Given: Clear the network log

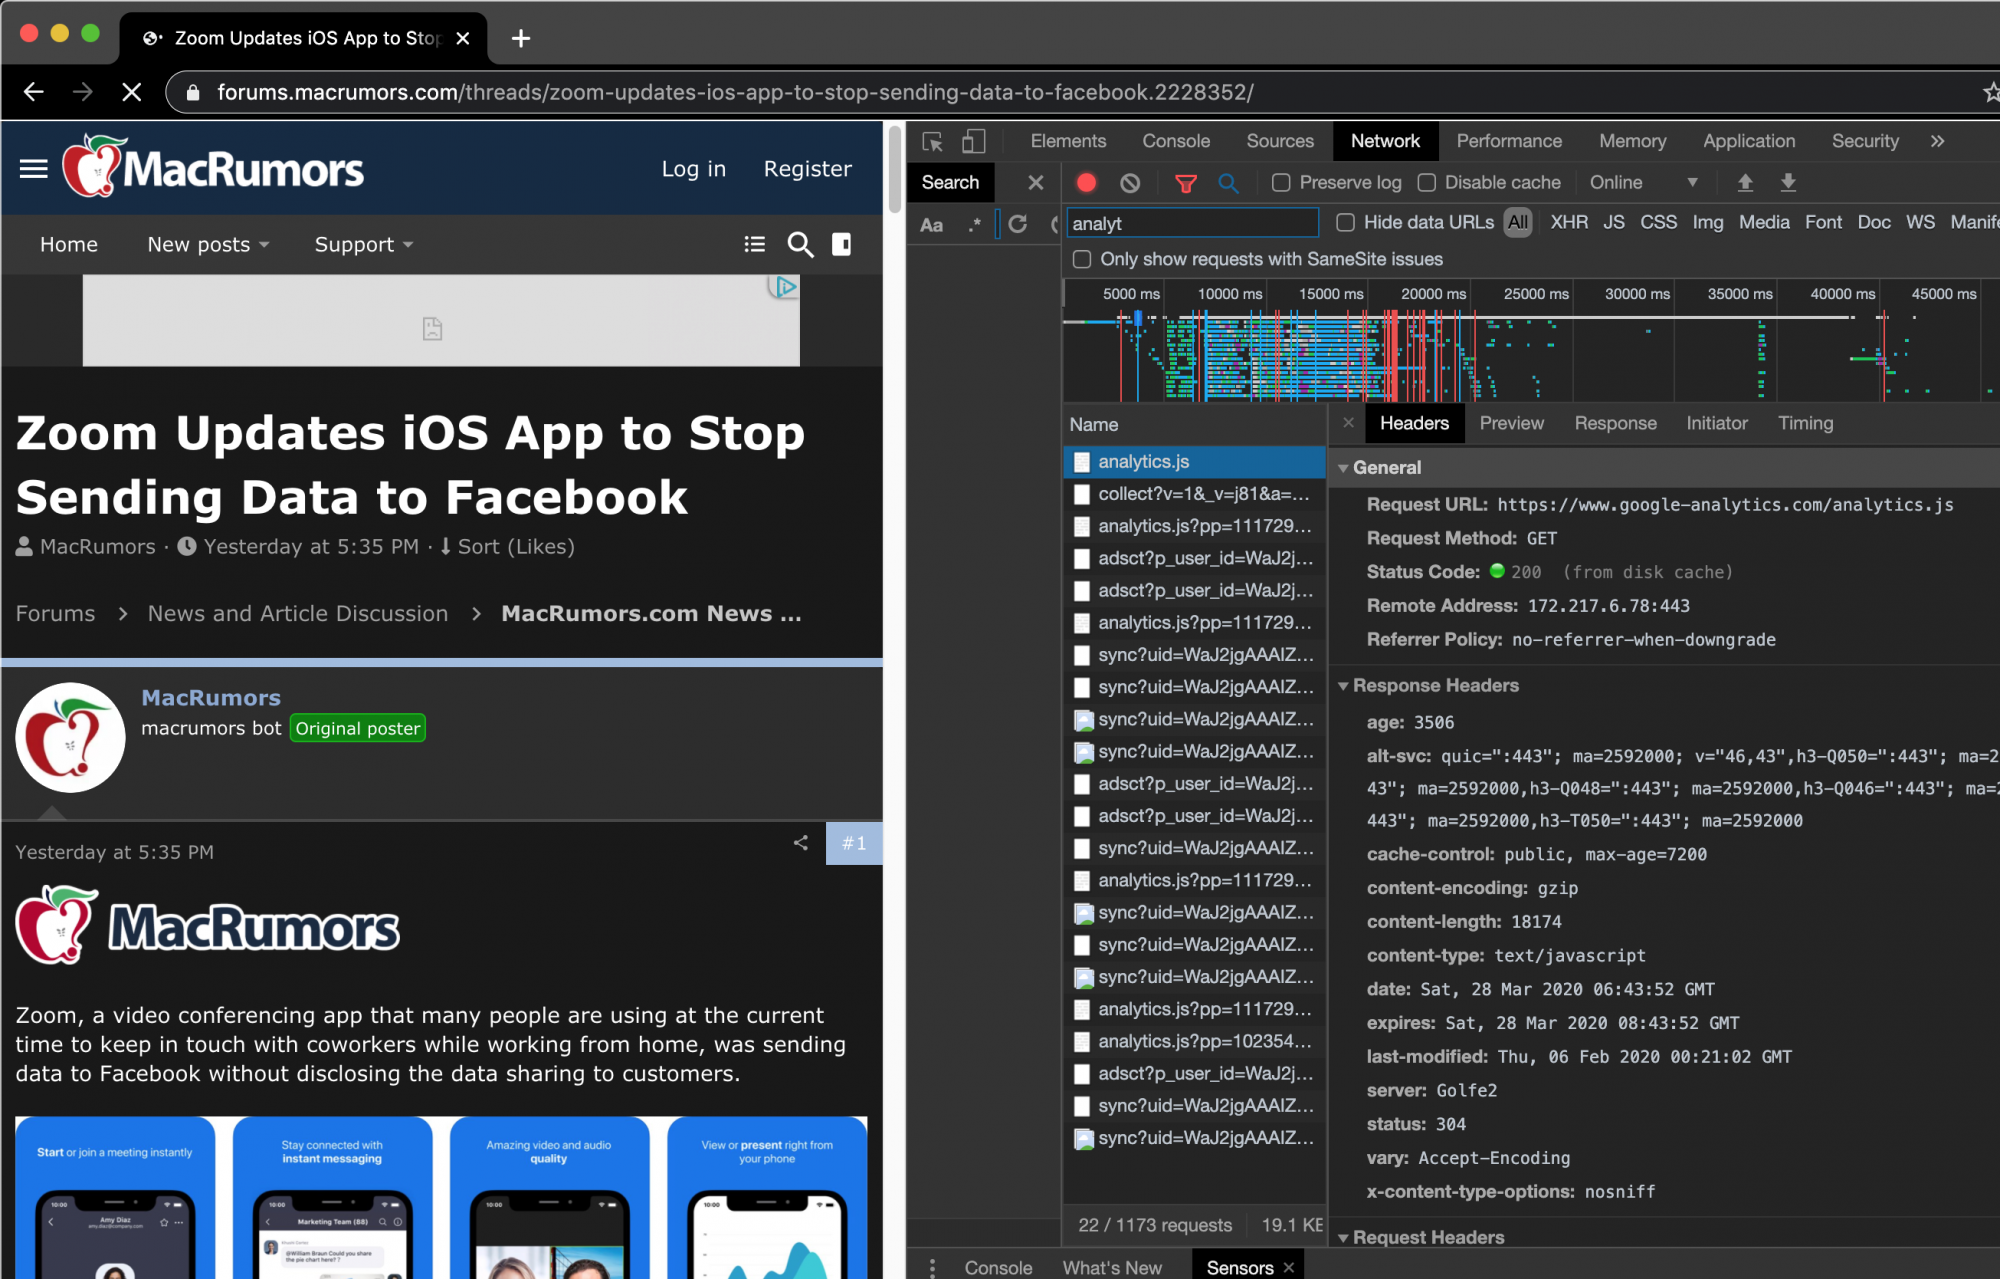Looking at the screenshot, I should coord(1130,182).
